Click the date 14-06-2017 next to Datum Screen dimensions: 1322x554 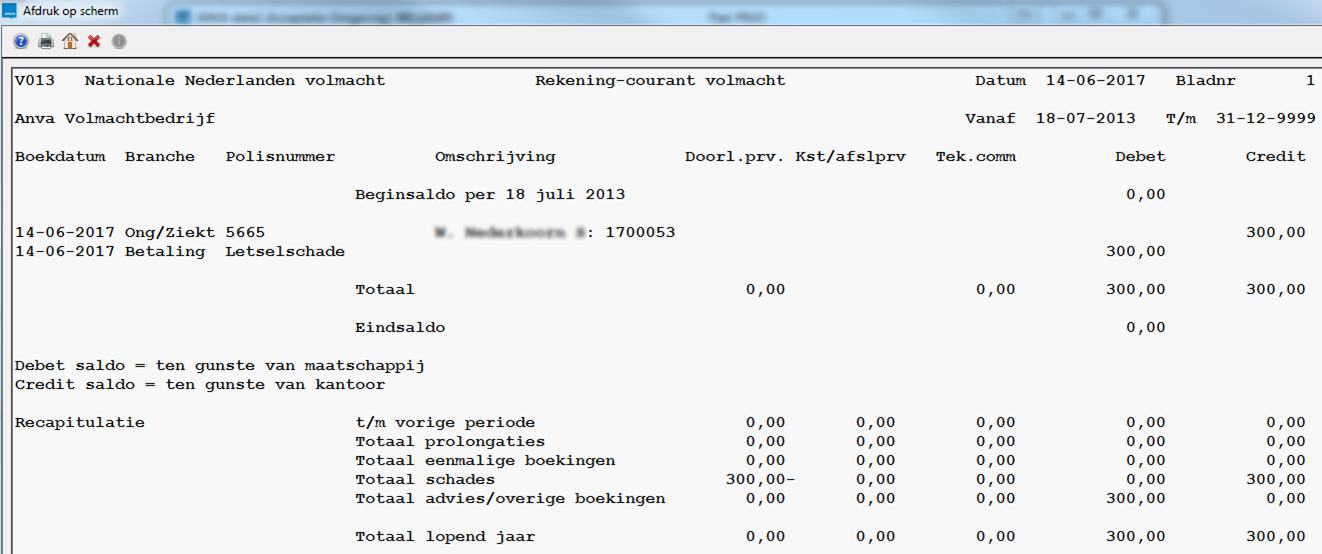(1095, 80)
